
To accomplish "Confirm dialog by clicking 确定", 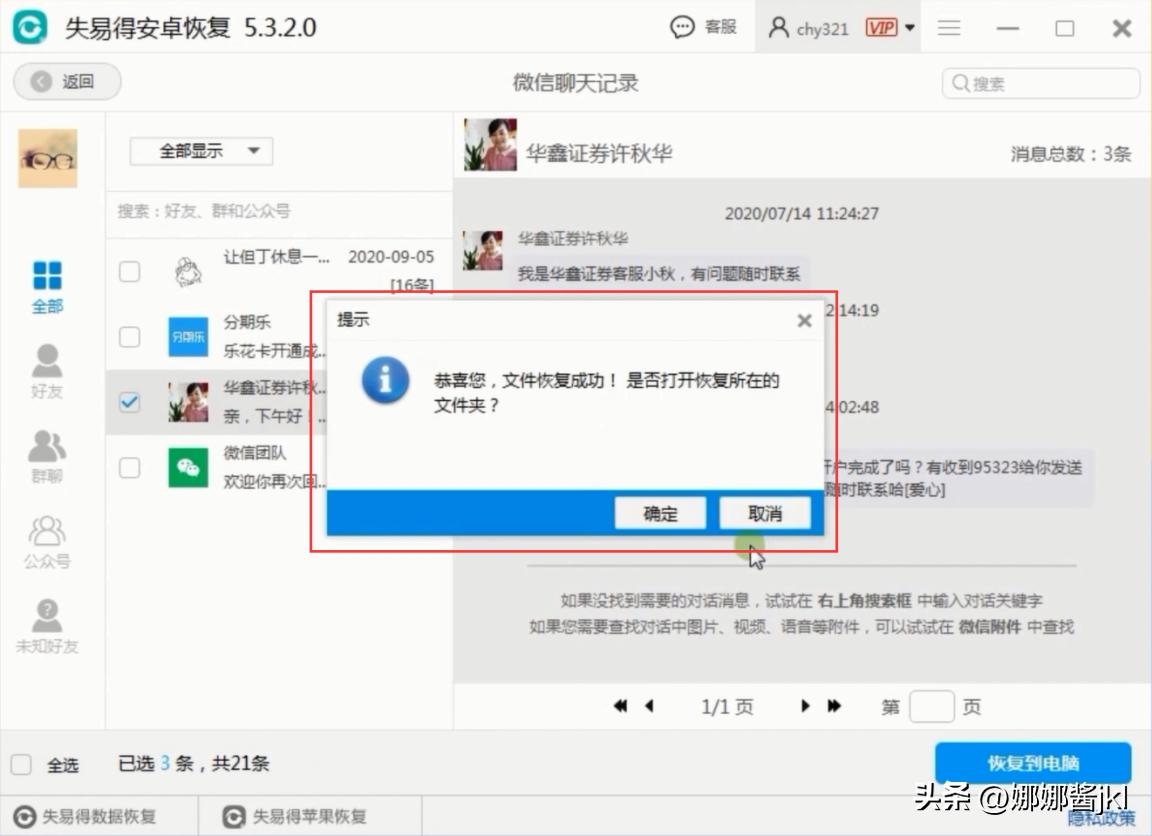I will tap(659, 513).
